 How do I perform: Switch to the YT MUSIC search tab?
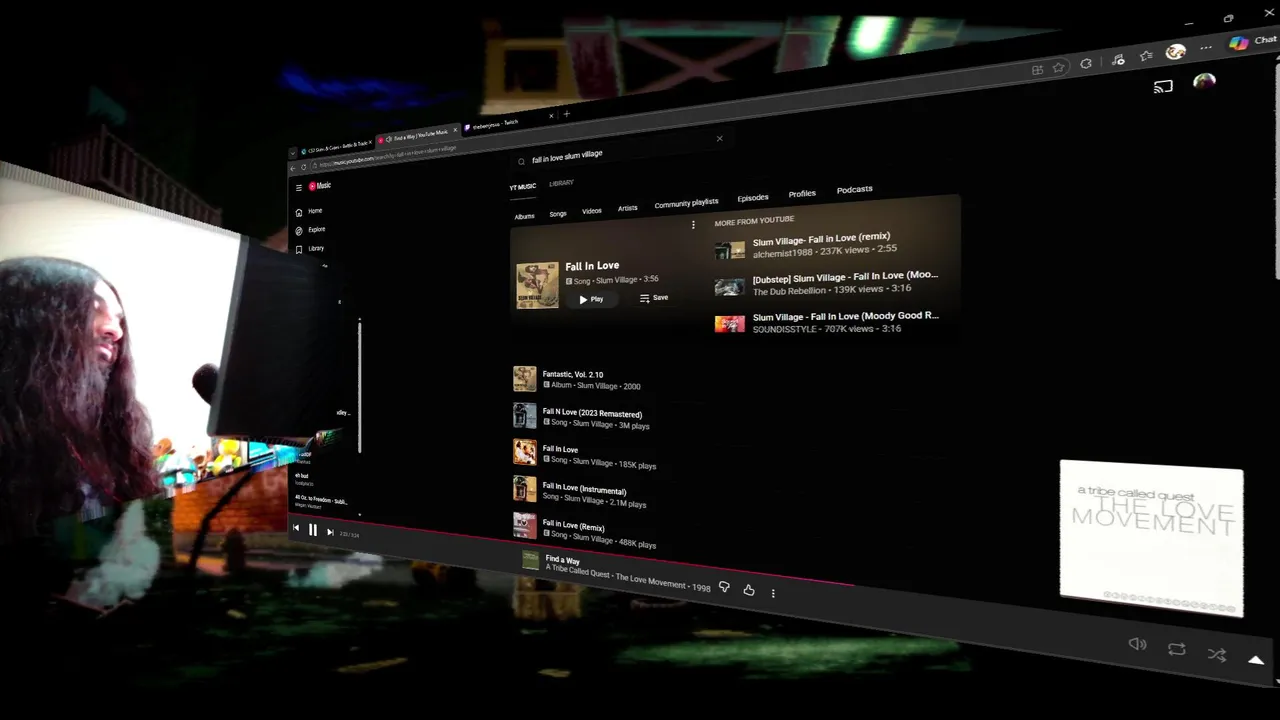click(523, 187)
